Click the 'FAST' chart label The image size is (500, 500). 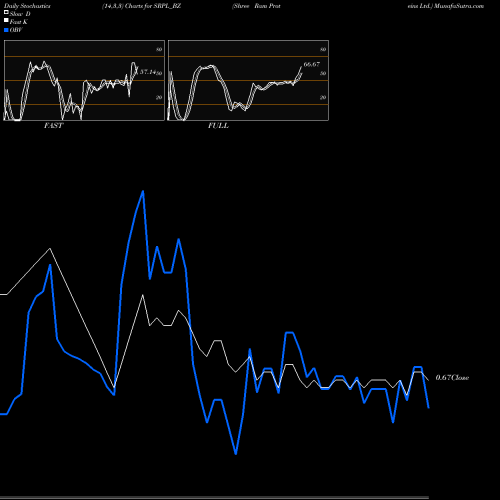pos(53,126)
